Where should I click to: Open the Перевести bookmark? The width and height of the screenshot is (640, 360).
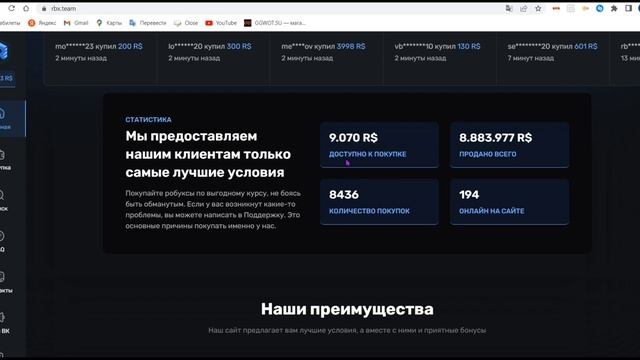(x=148, y=23)
